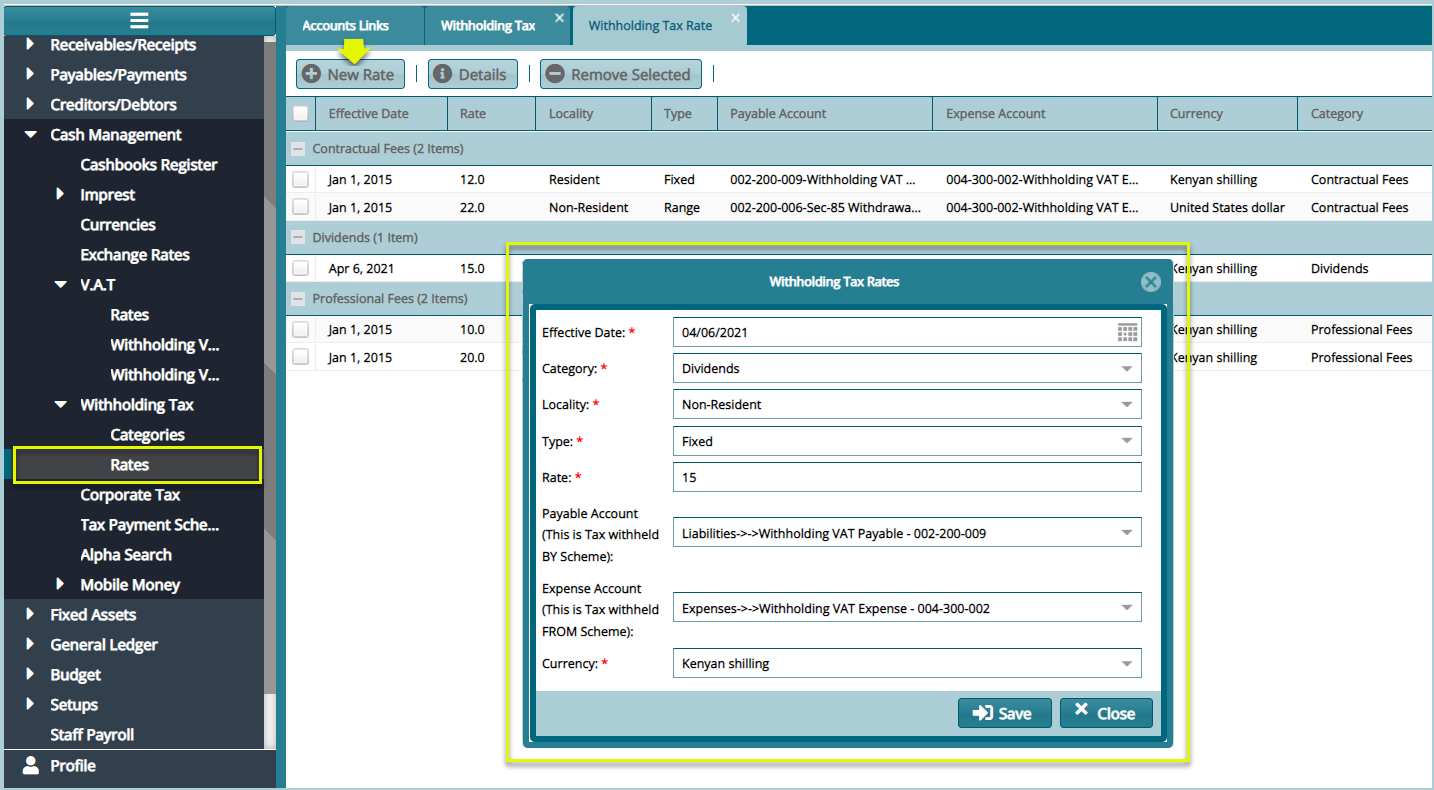Expand the General Ledger menu
This screenshot has height=790, width=1434.
pyautogui.click(x=30, y=645)
